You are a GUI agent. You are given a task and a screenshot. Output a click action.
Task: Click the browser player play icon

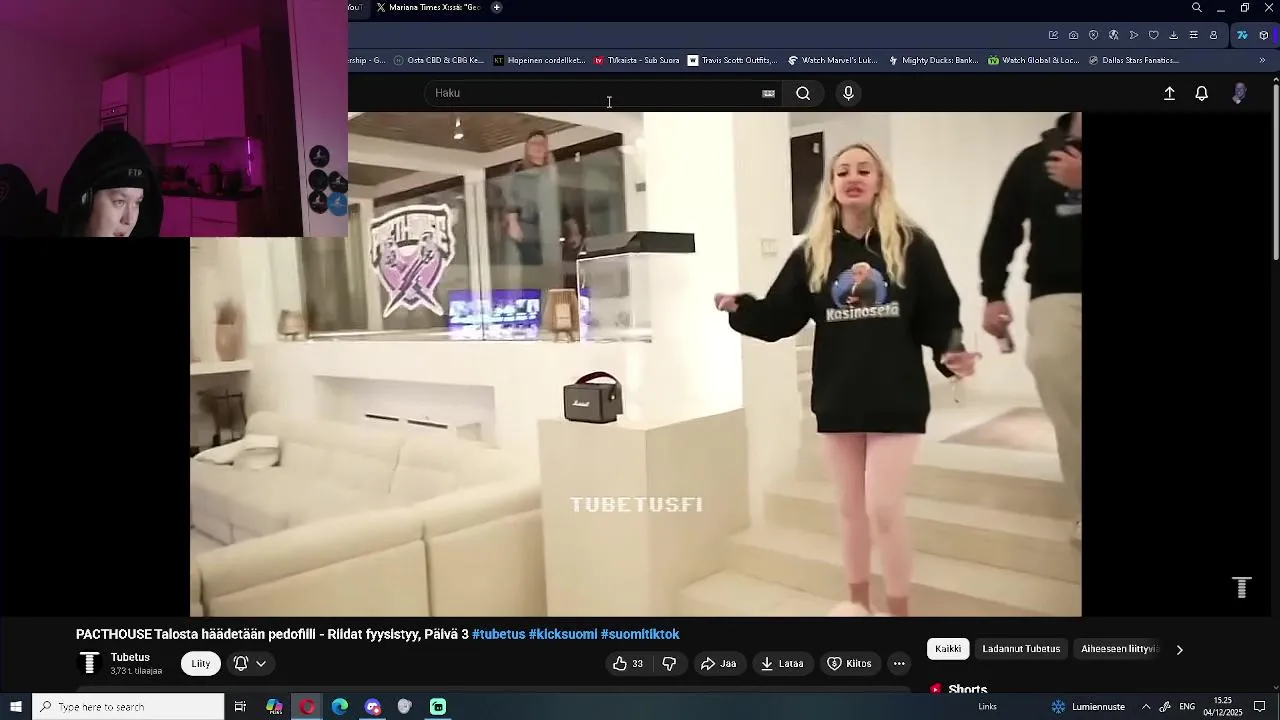coord(1133,35)
